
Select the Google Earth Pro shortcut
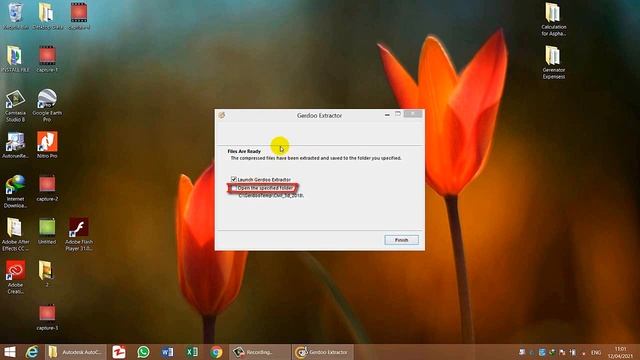click(47, 105)
